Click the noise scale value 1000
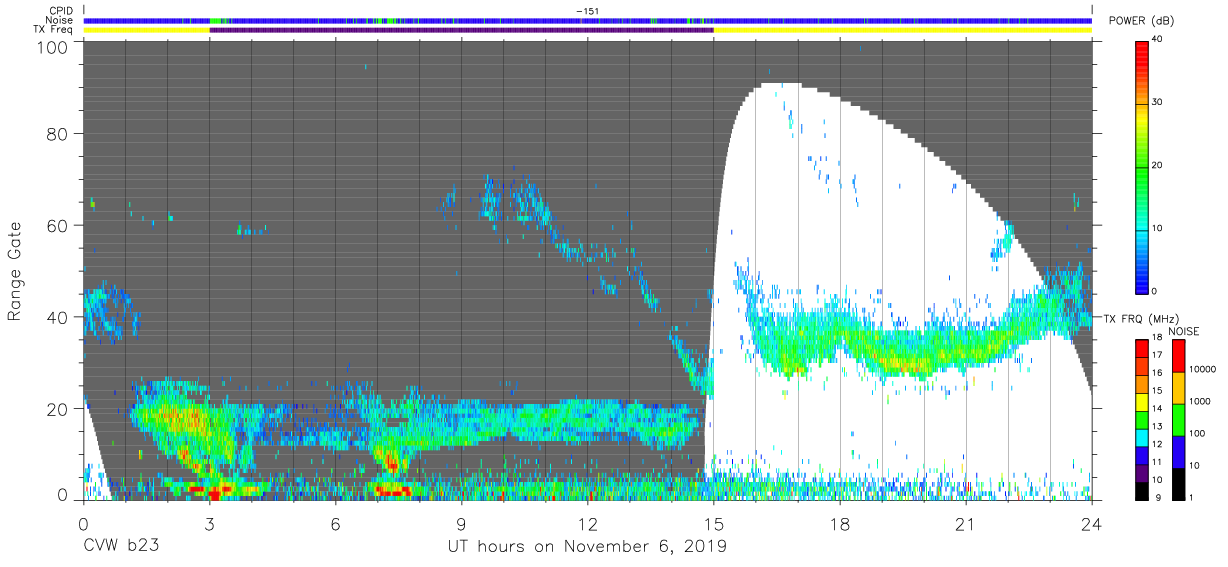Viewport: 1228px width, 567px height. point(1200,401)
